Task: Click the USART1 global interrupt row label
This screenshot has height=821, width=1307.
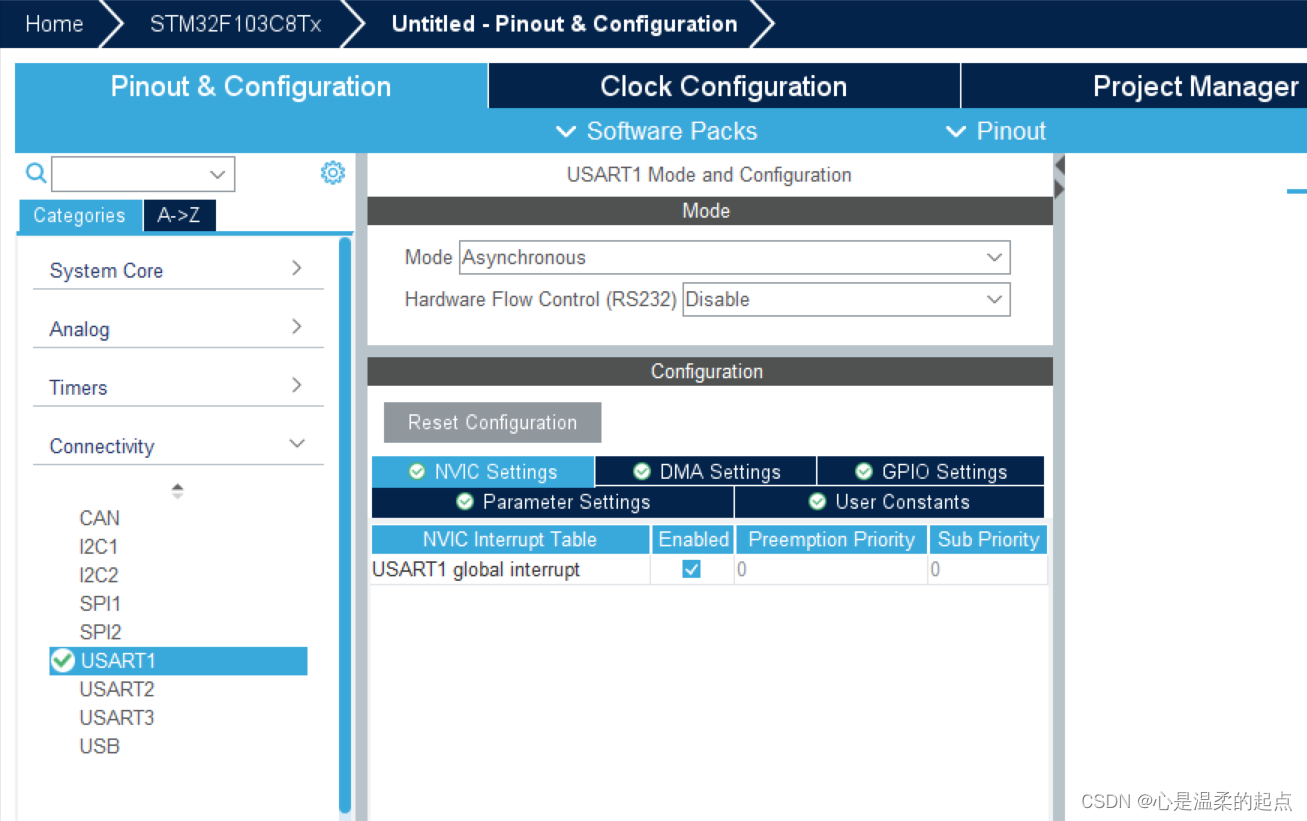Action: tap(476, 569)
